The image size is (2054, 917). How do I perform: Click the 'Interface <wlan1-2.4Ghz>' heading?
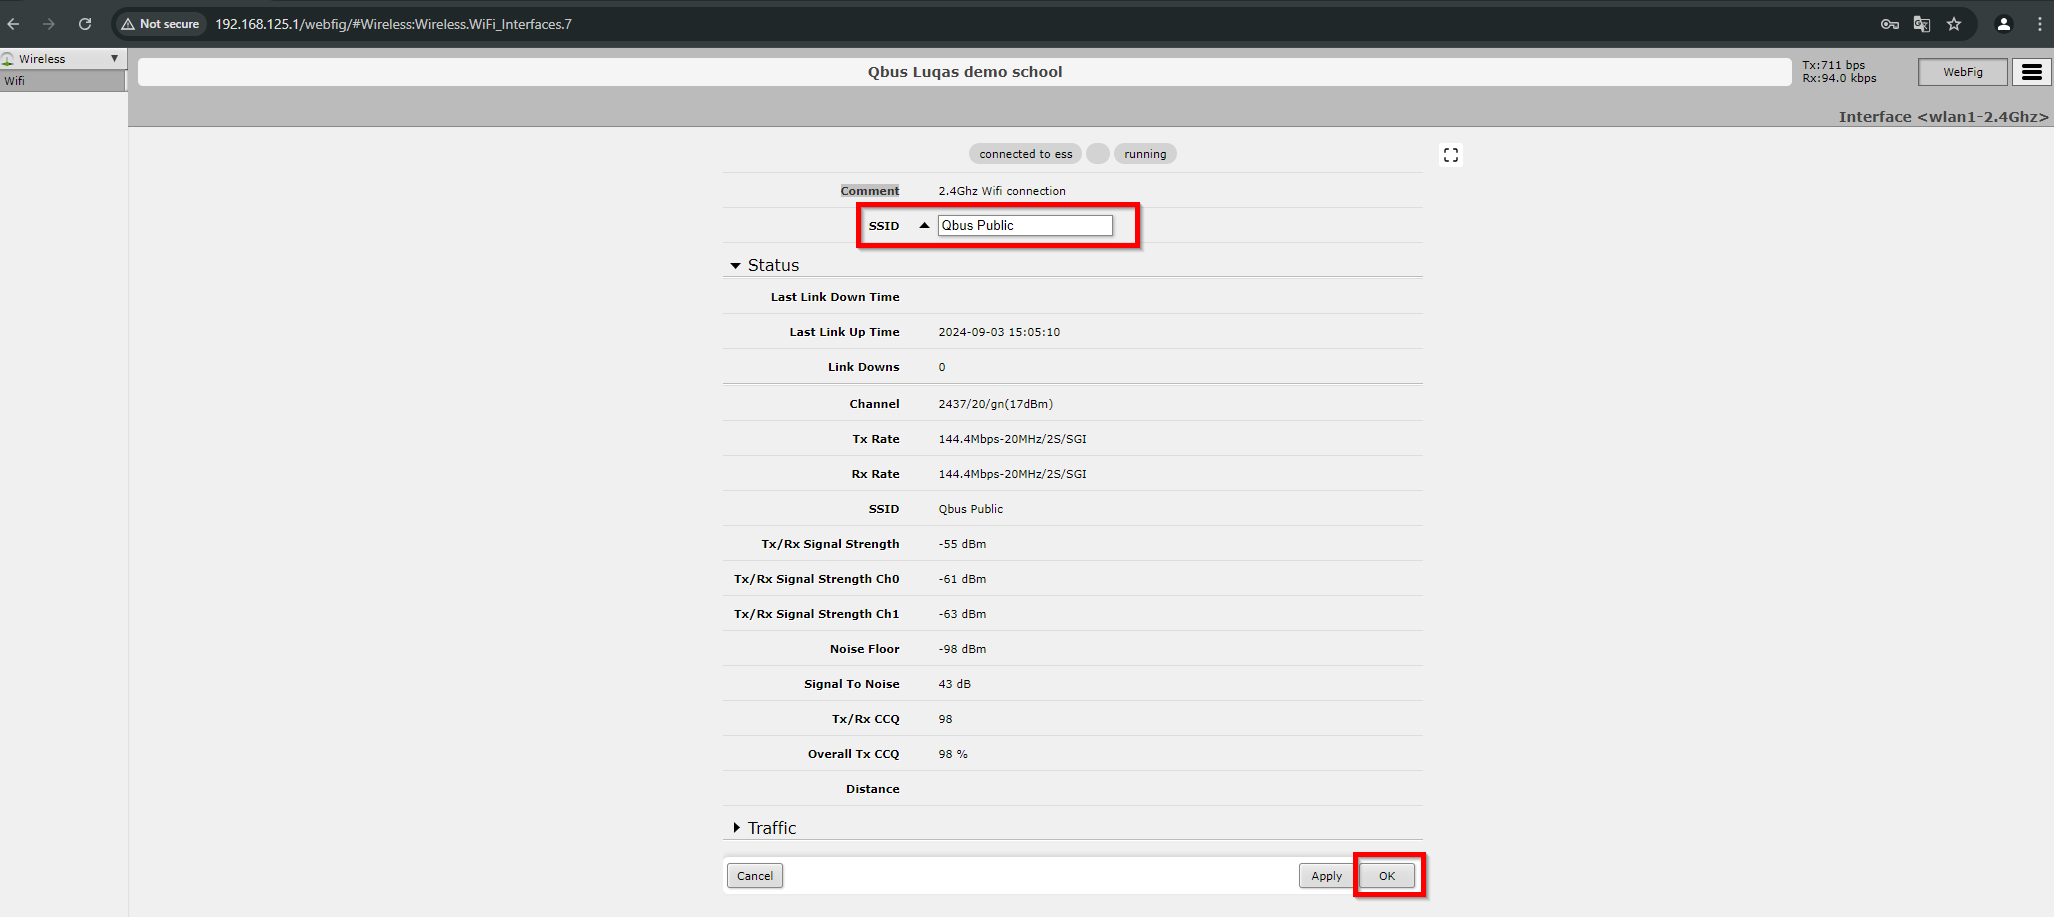pyautogui.click(x=1943, y=117)
